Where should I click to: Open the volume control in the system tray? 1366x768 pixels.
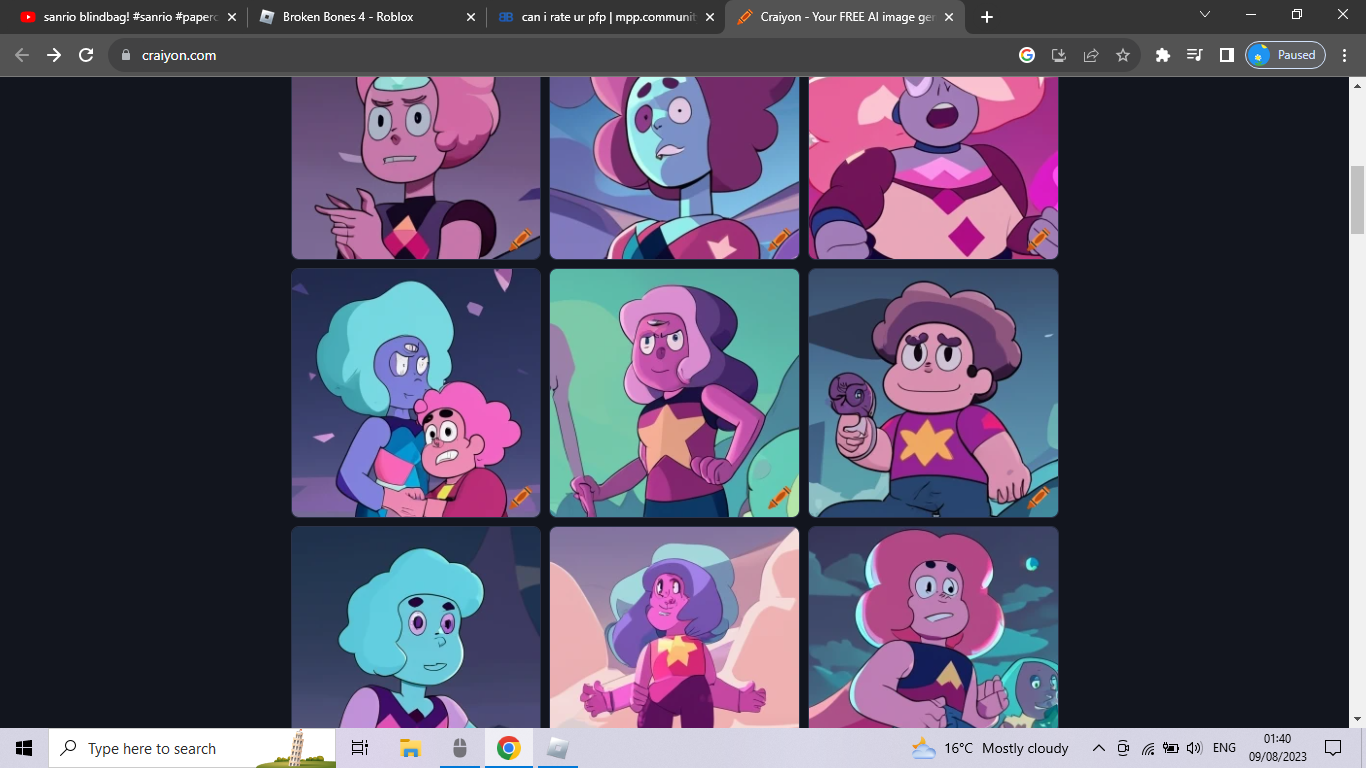[x=1194, y=748]
